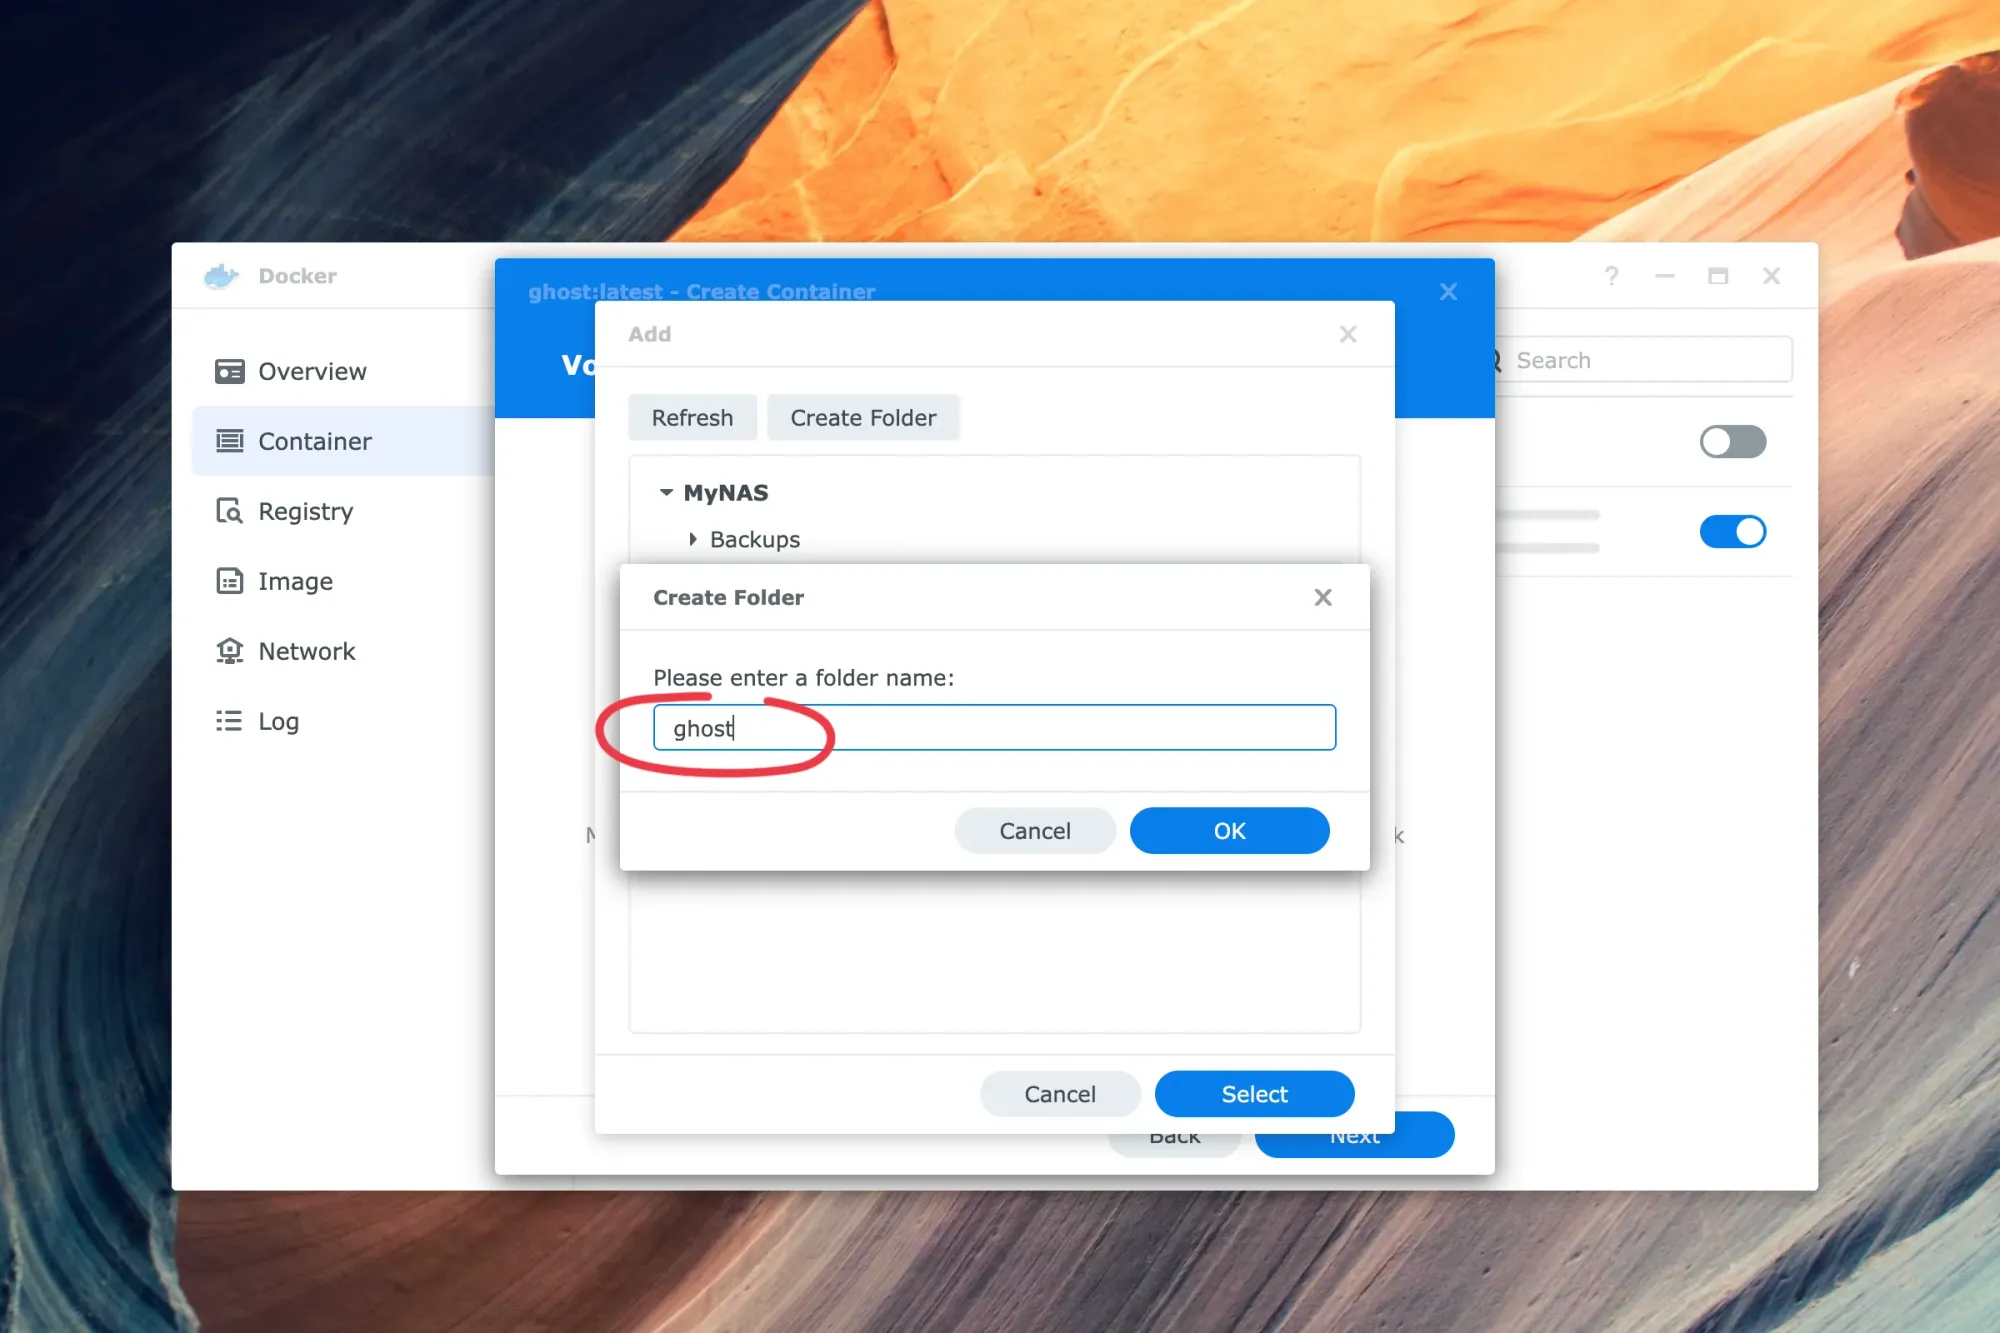Click the Create Folder tab button
This screenshot has width=2000, height=1333.
[x=862, y=417]
